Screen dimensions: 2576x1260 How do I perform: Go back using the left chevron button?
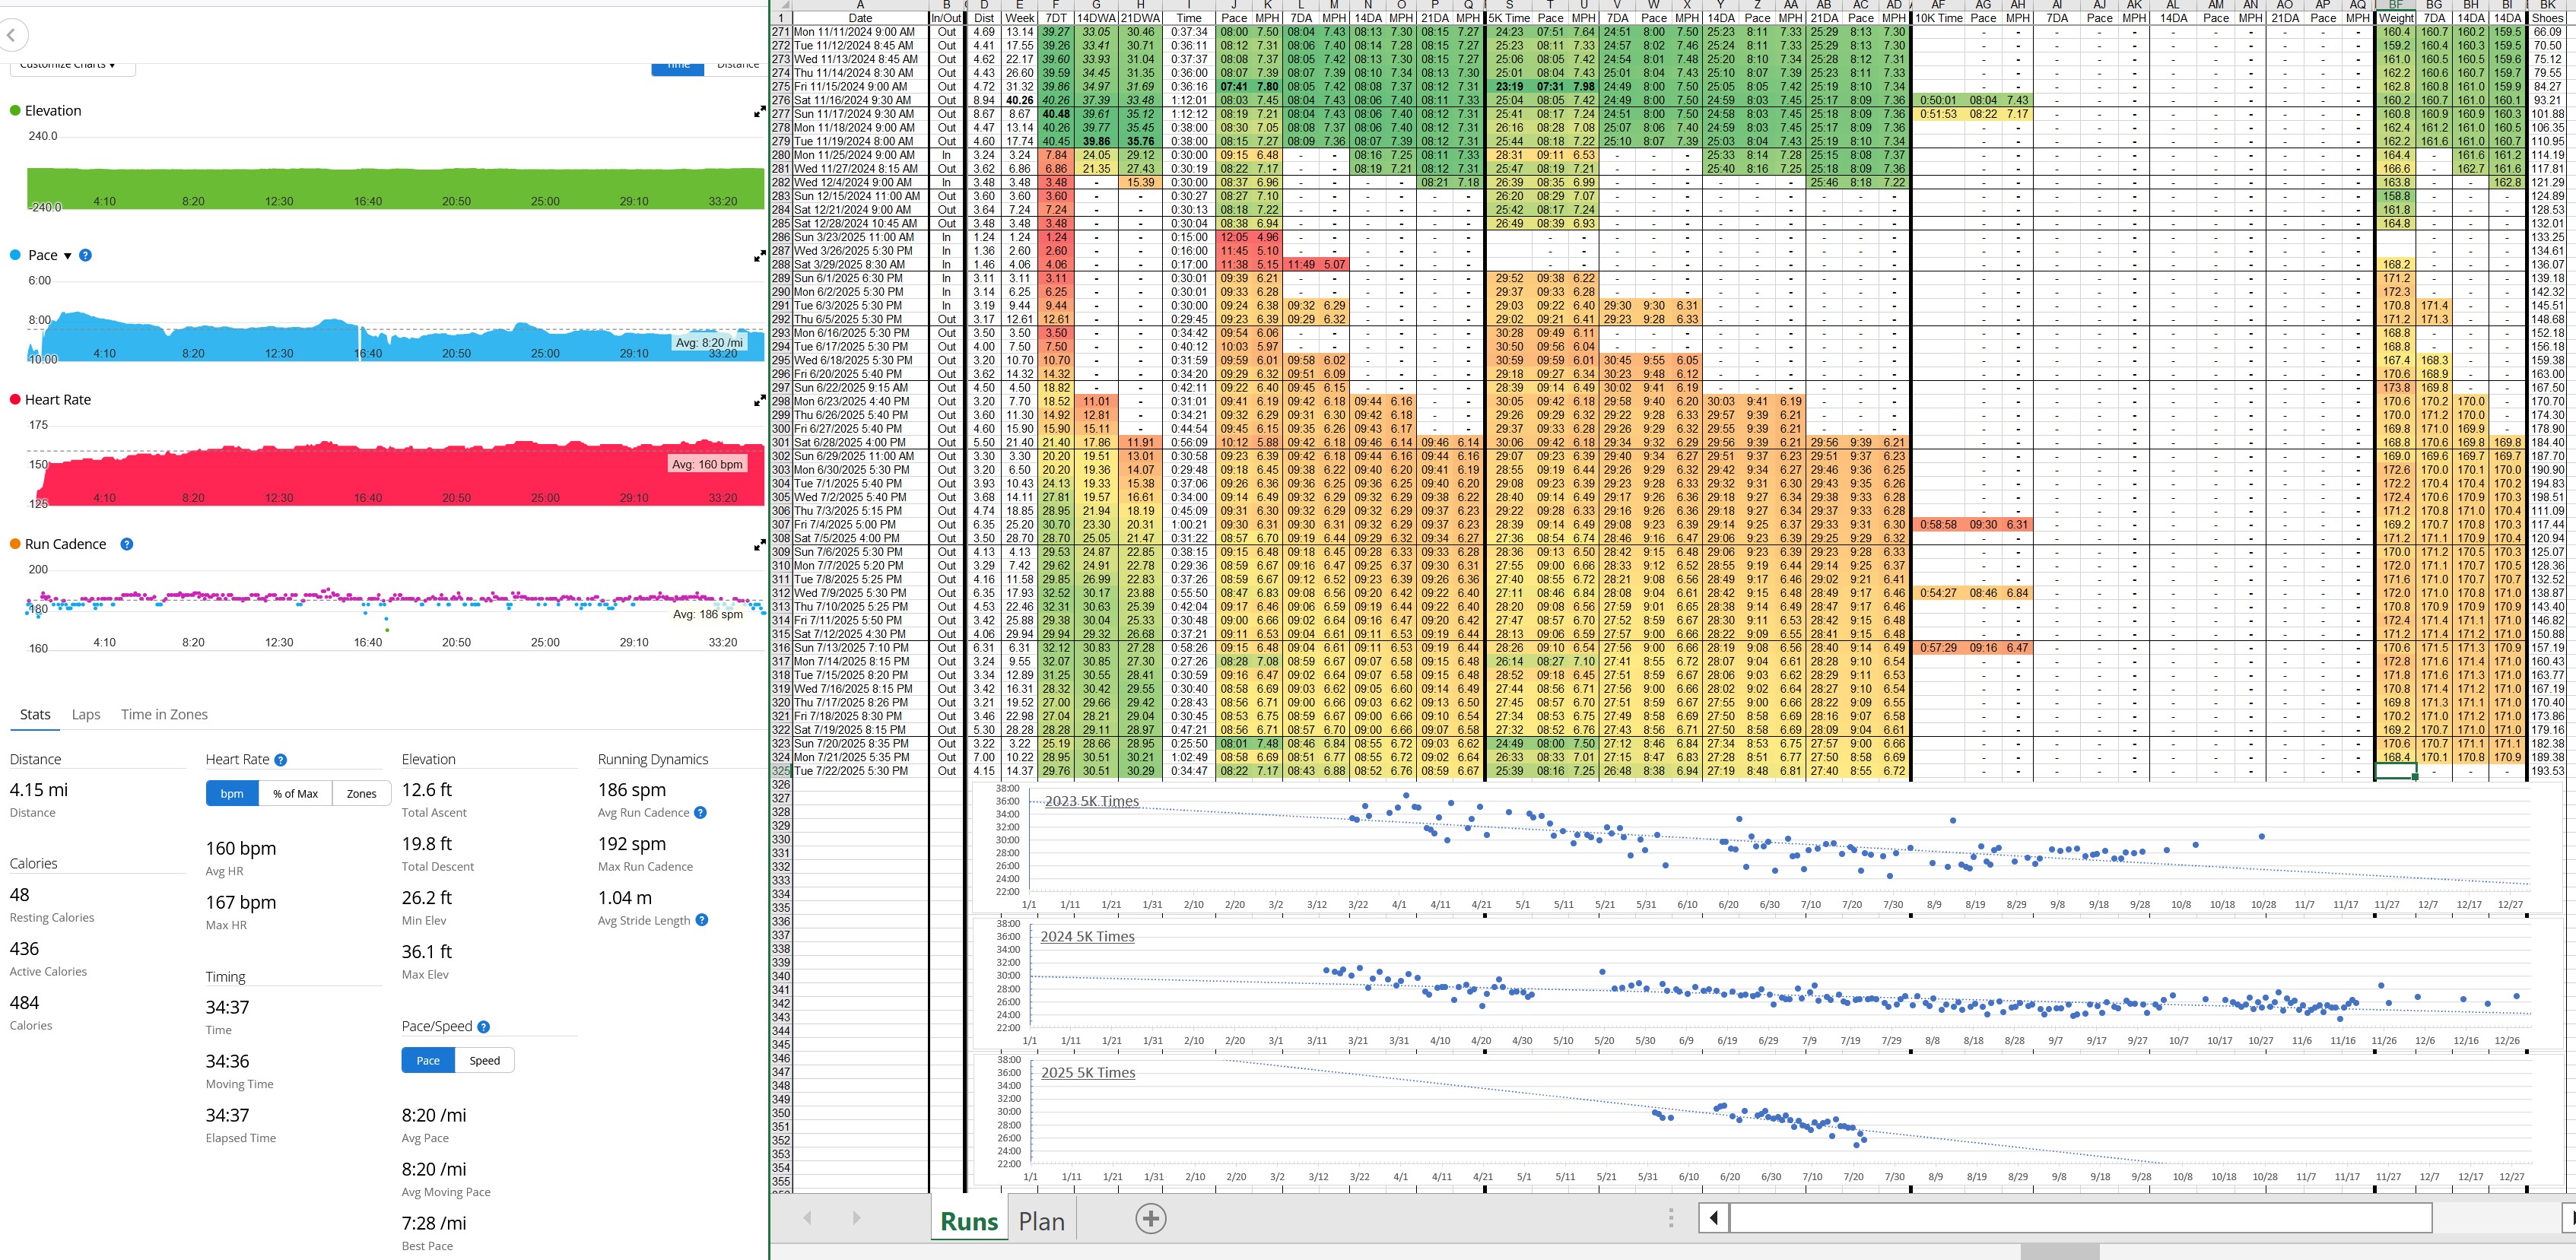click(x=11, y=36)
